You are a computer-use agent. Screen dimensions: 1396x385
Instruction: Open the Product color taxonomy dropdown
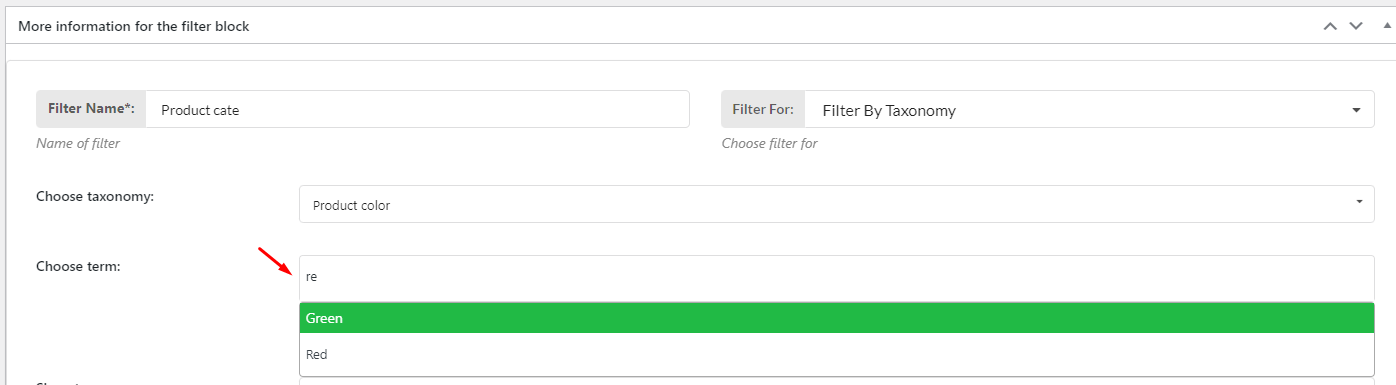[x=836, y=204]
